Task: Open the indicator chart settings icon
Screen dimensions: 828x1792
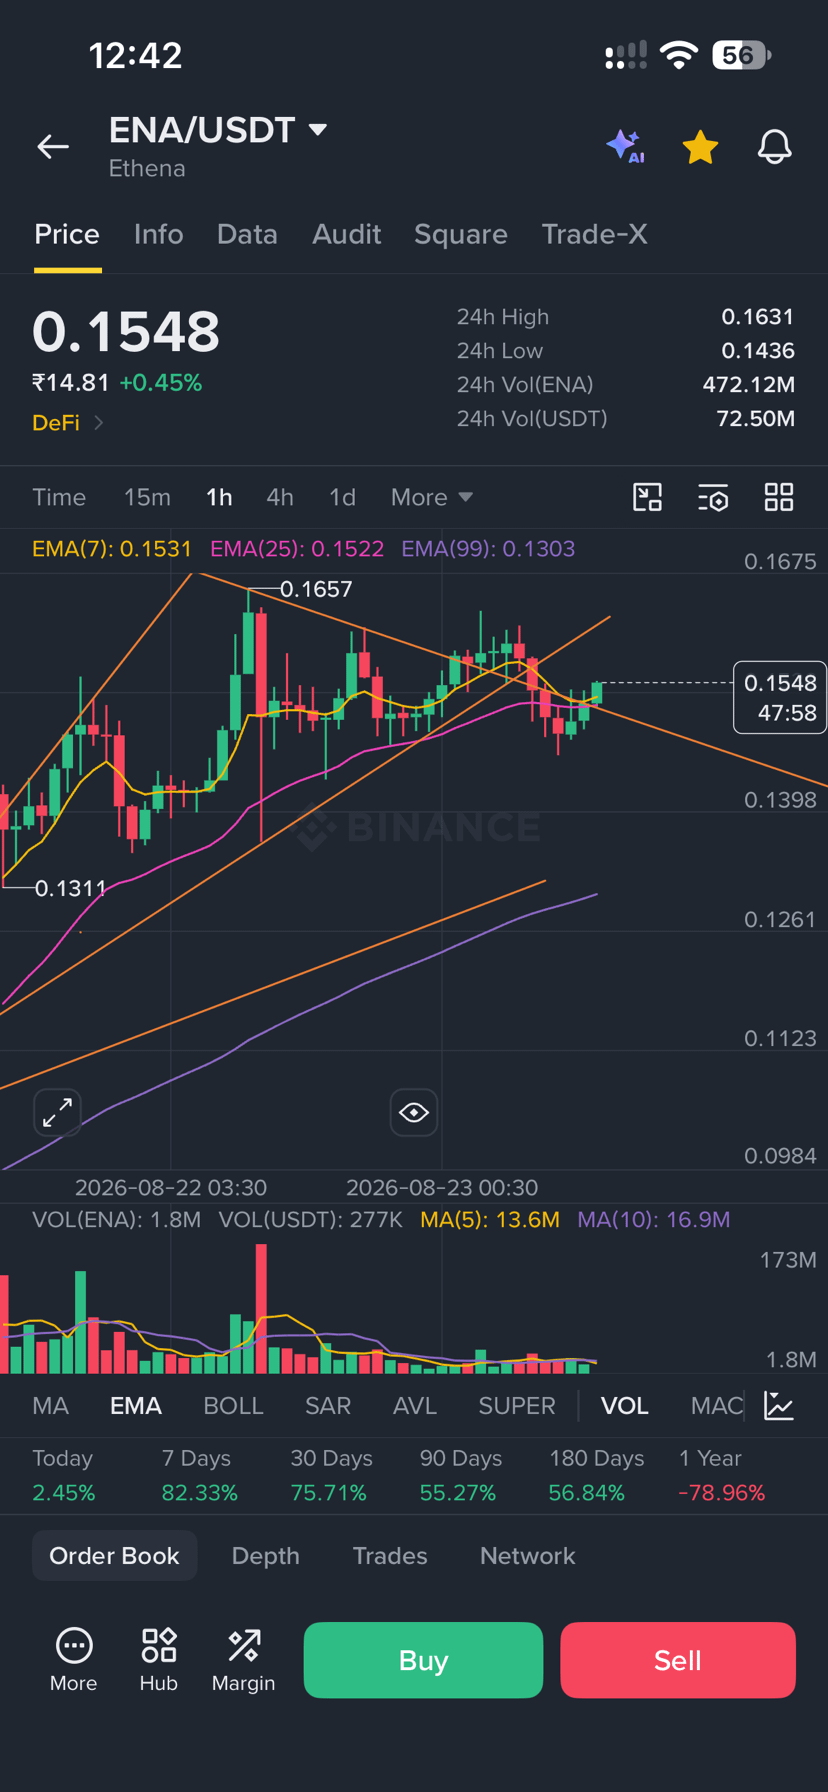Action: pyautogui.click(x=779, y=1405)
